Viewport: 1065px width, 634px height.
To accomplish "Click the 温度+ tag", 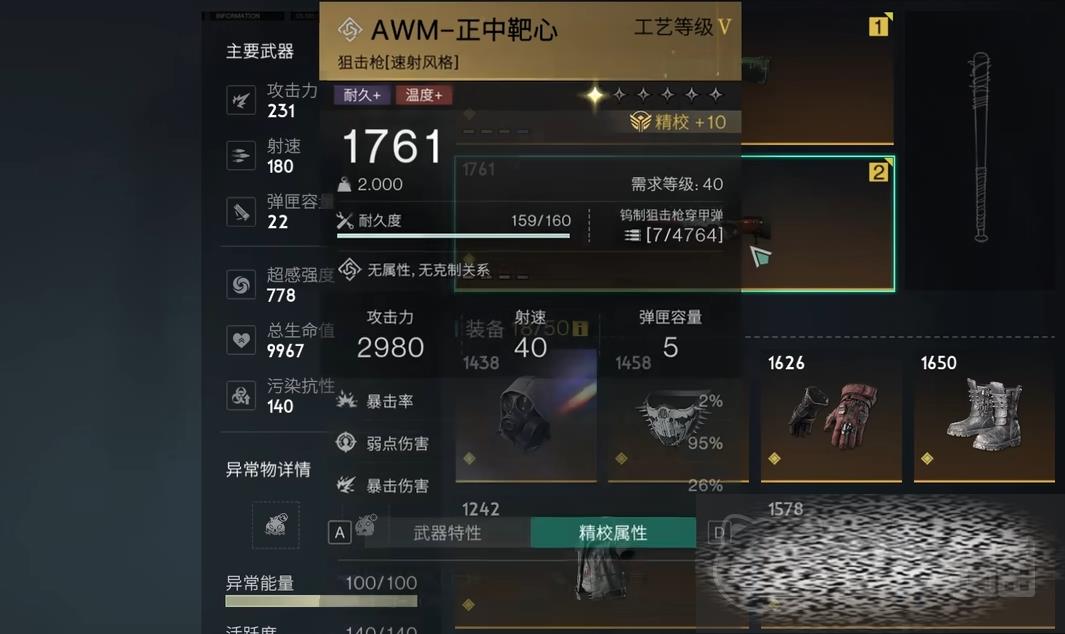I will point(424,95).
